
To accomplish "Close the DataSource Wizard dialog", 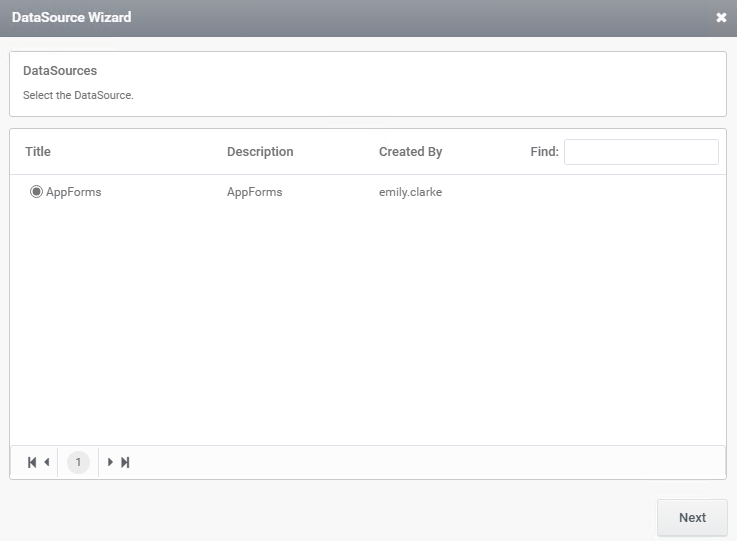I will 721,18.
